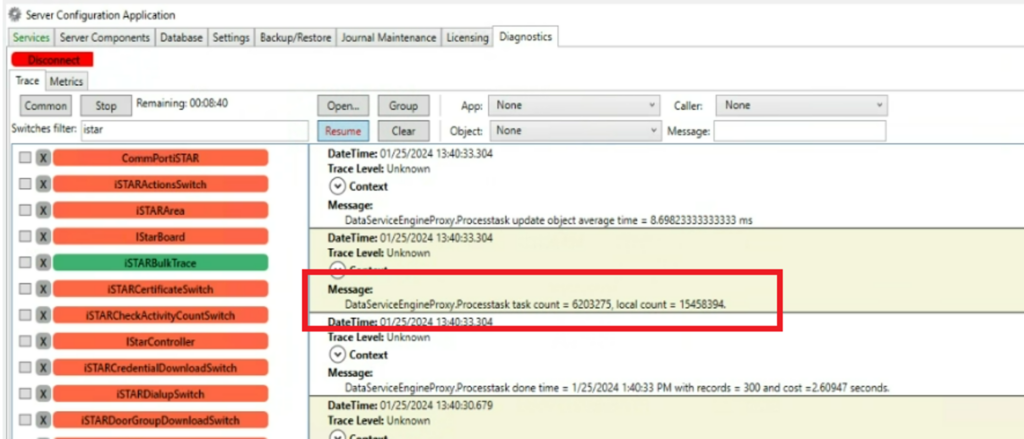This screenshot has width=1024, height=439.
Task: Tick the iSTARCredentialDownloadSwitch checkbox
Action: click(x=25, y=367)
